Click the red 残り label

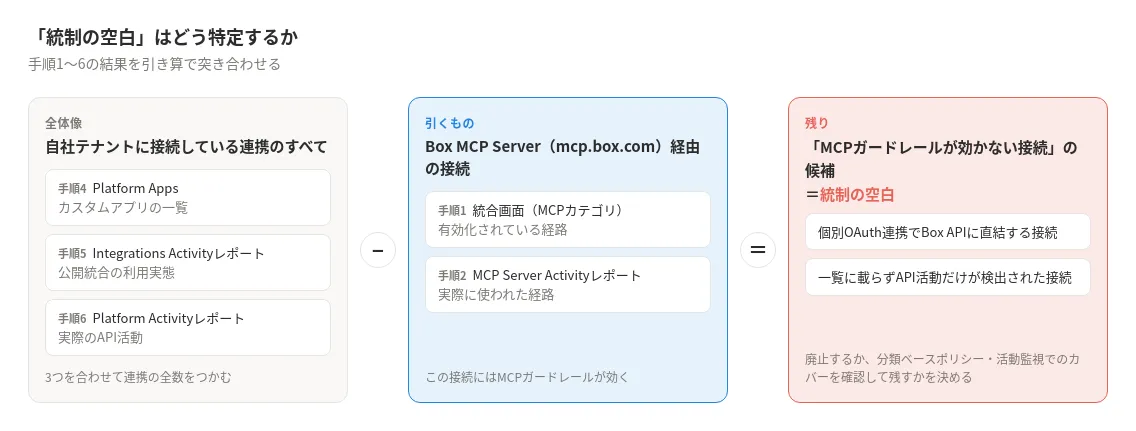[x=816, y=123]
